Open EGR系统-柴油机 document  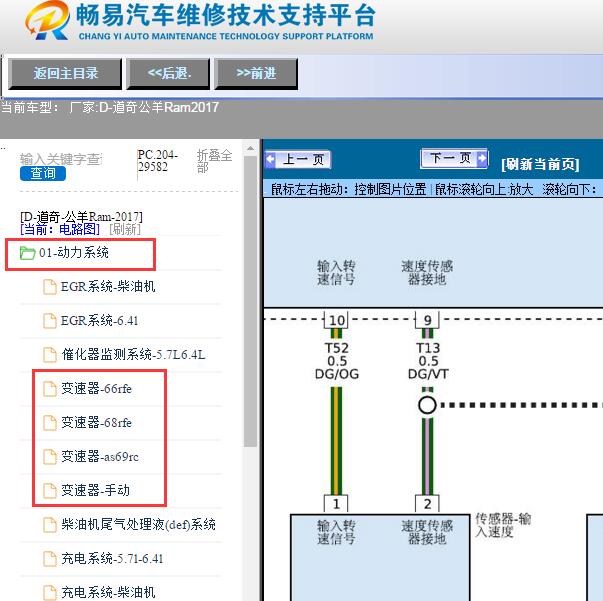[108, 287]
